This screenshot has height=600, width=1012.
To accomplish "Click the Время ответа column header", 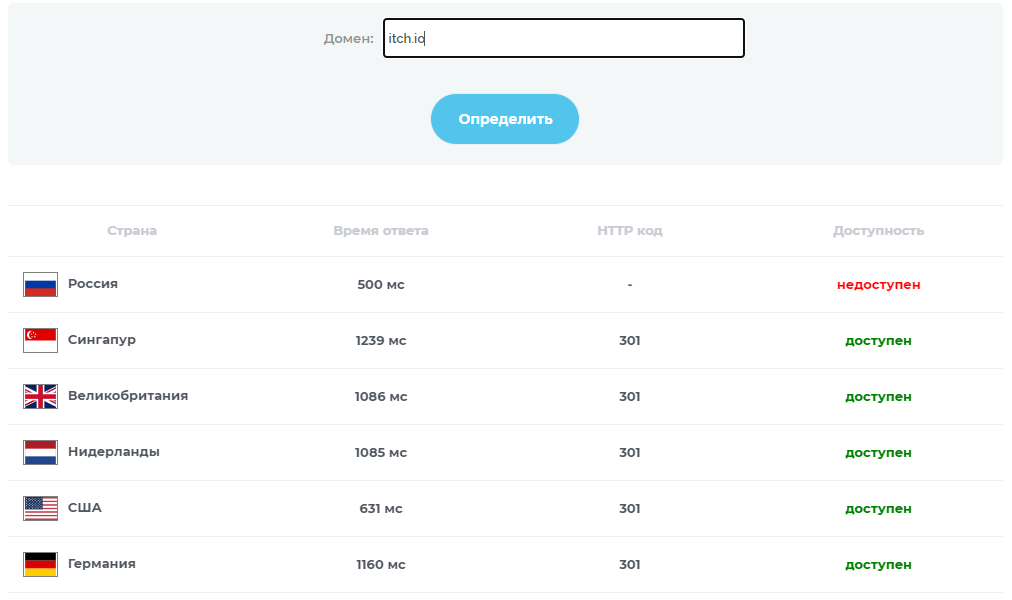I will 381,231.
